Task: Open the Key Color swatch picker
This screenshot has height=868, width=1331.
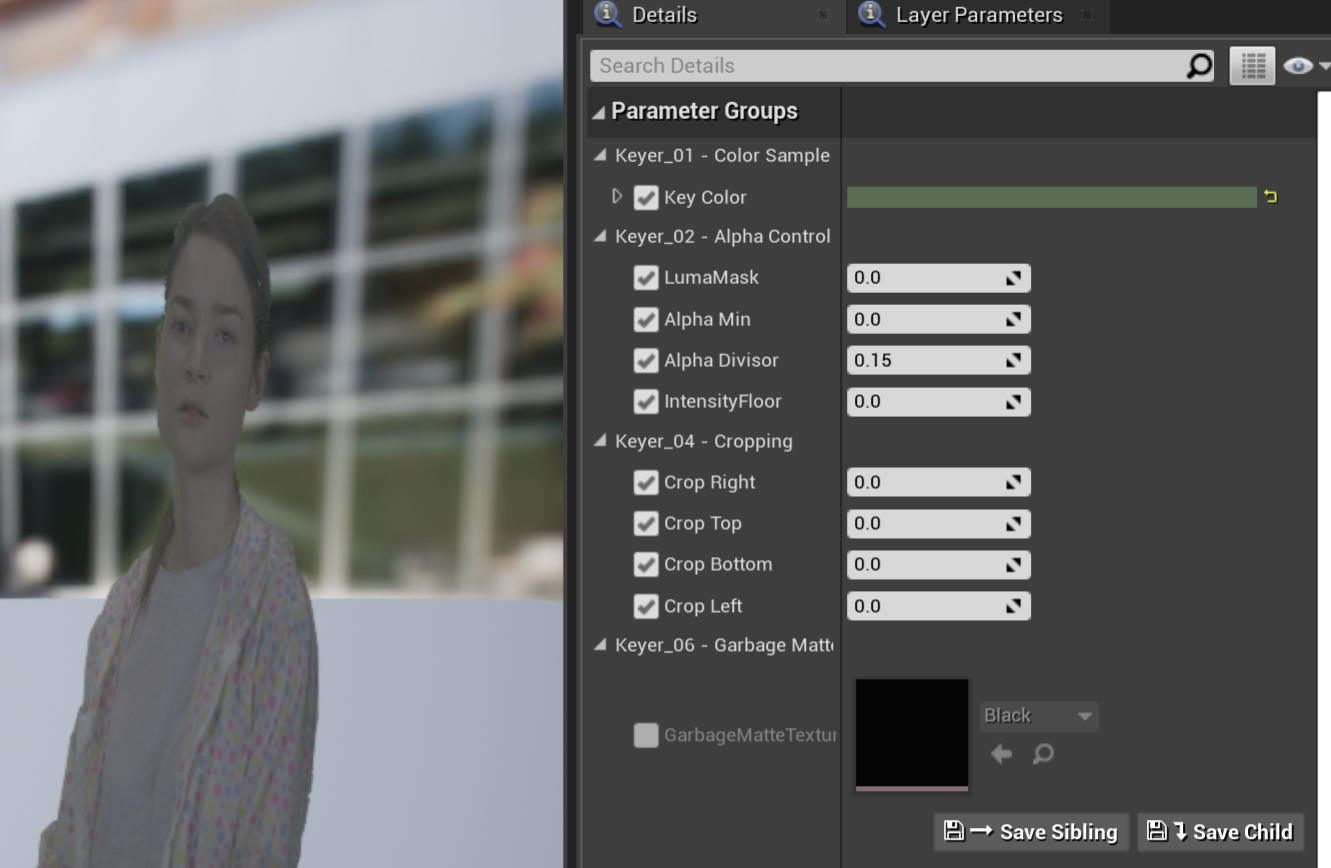Action: tap(1051, 197)
